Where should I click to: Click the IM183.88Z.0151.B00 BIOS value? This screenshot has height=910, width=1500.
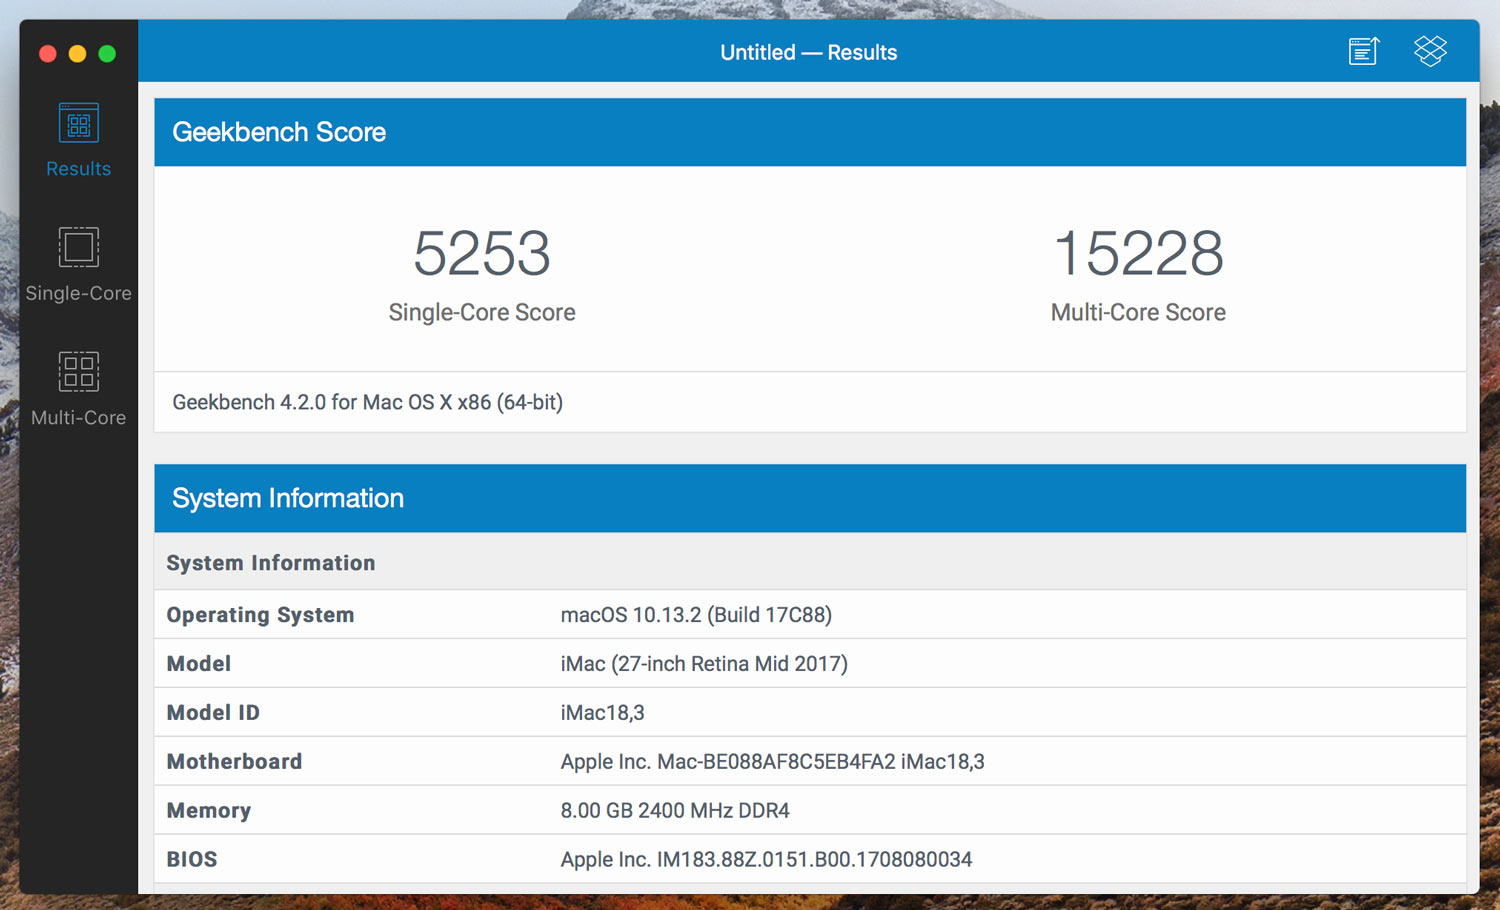tap(766, 860)
